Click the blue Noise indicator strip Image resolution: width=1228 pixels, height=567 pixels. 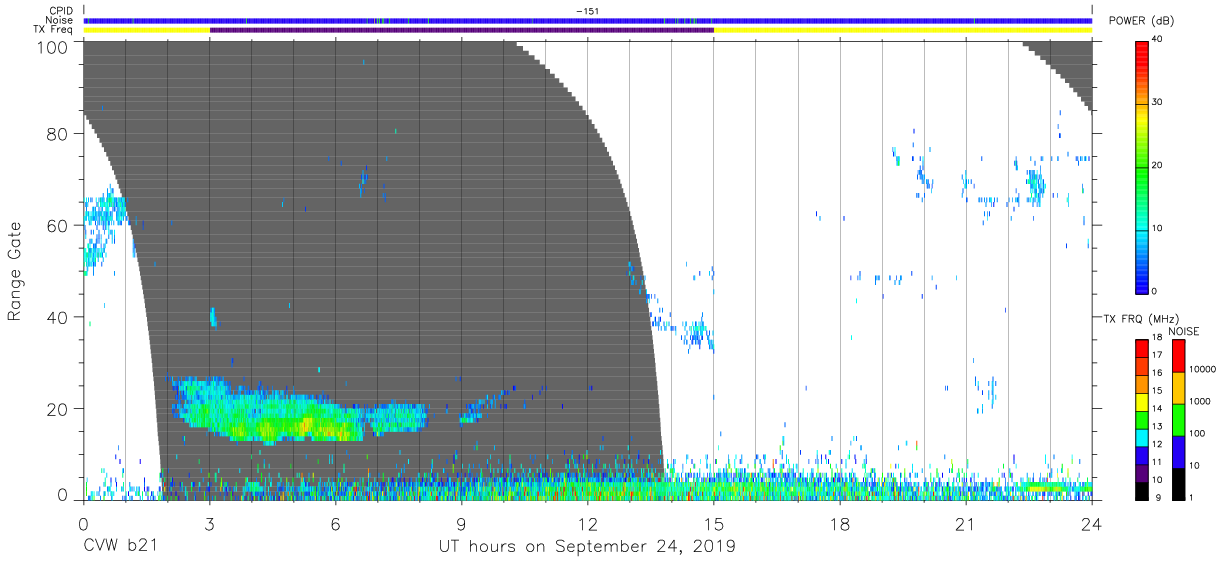pos(588,20)
